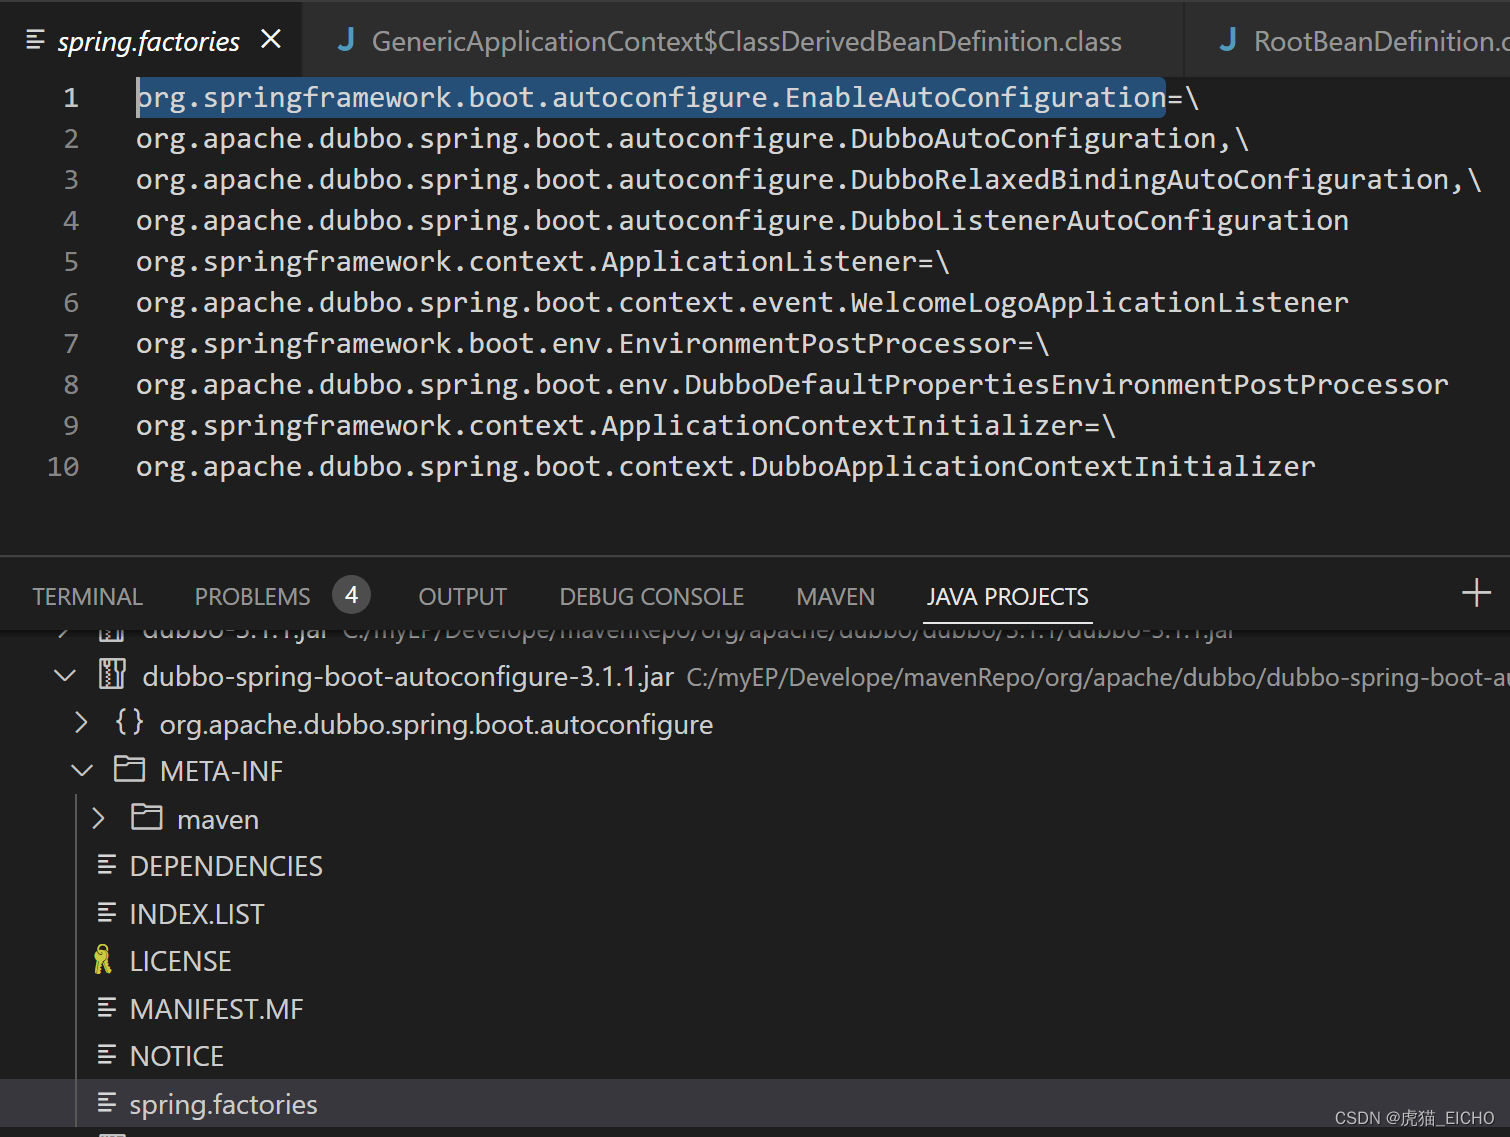Click EnvironmentPostProcessor key on line 7
Screen dimensions: 1510x1137
tap(817, 344)
